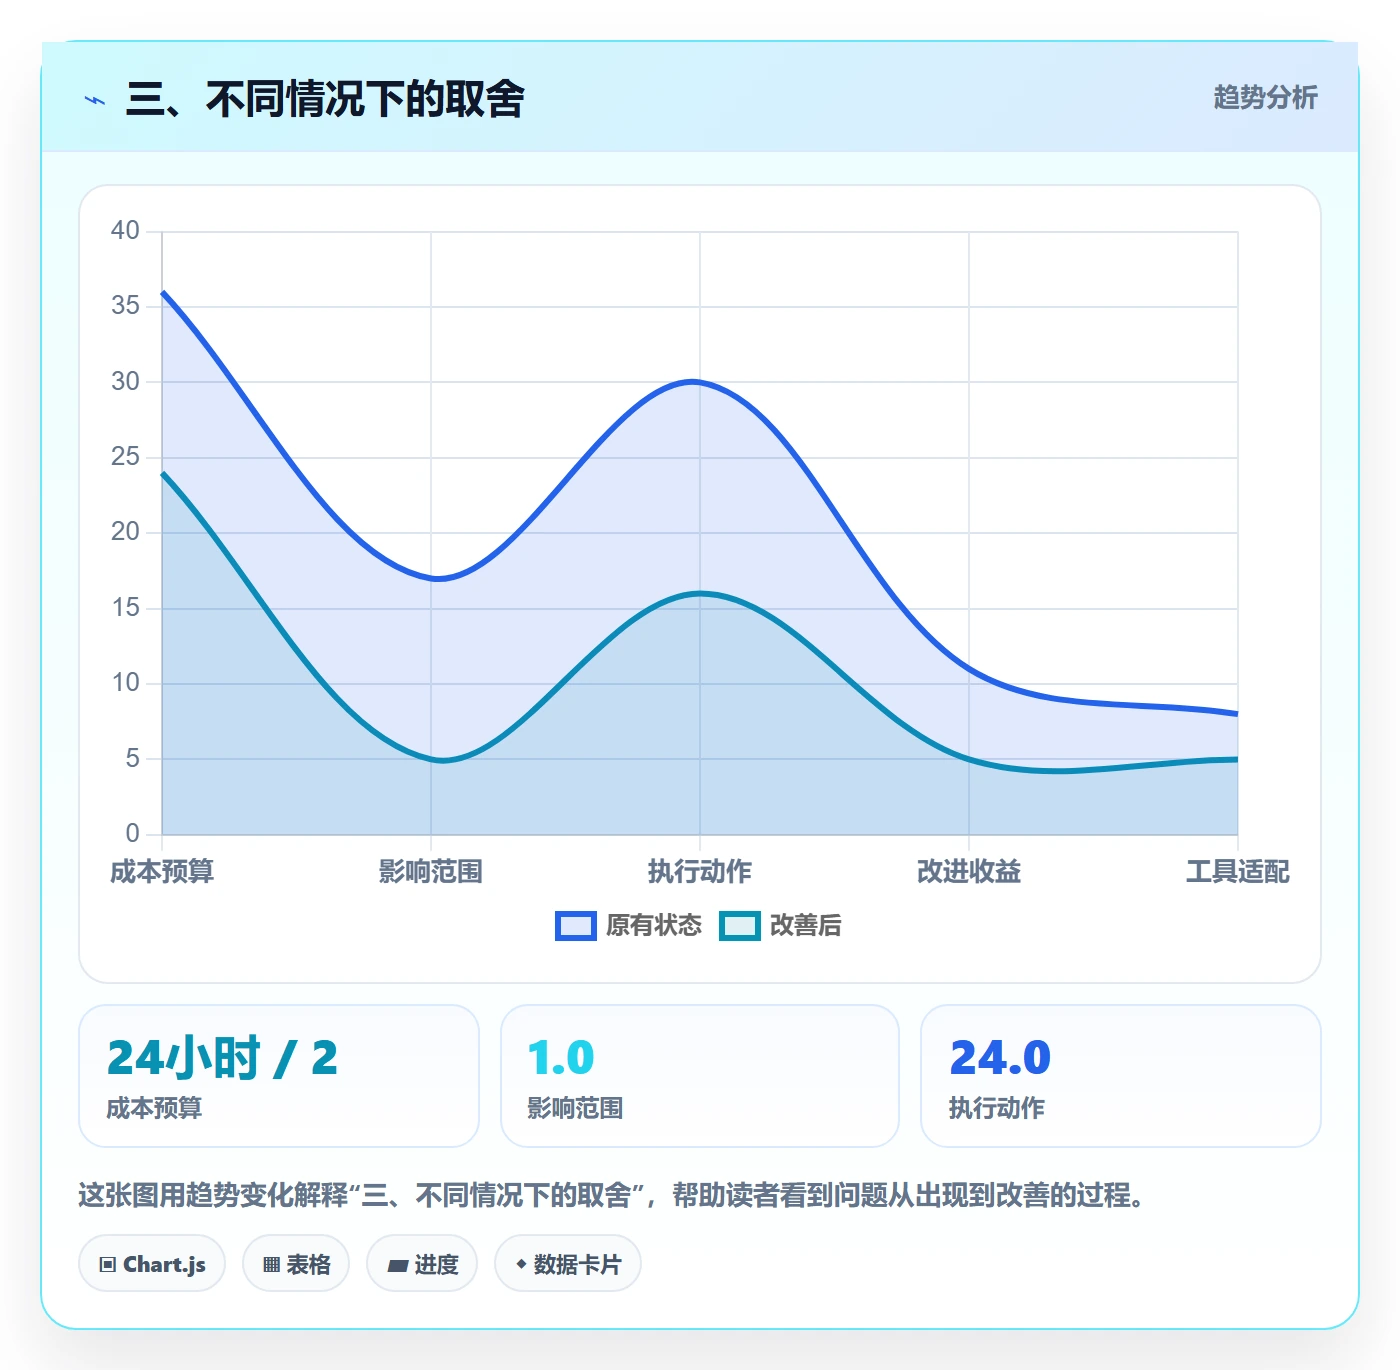Click the description sentence below the cards
This screenshot has height=1370, width=1400.
613,1195
